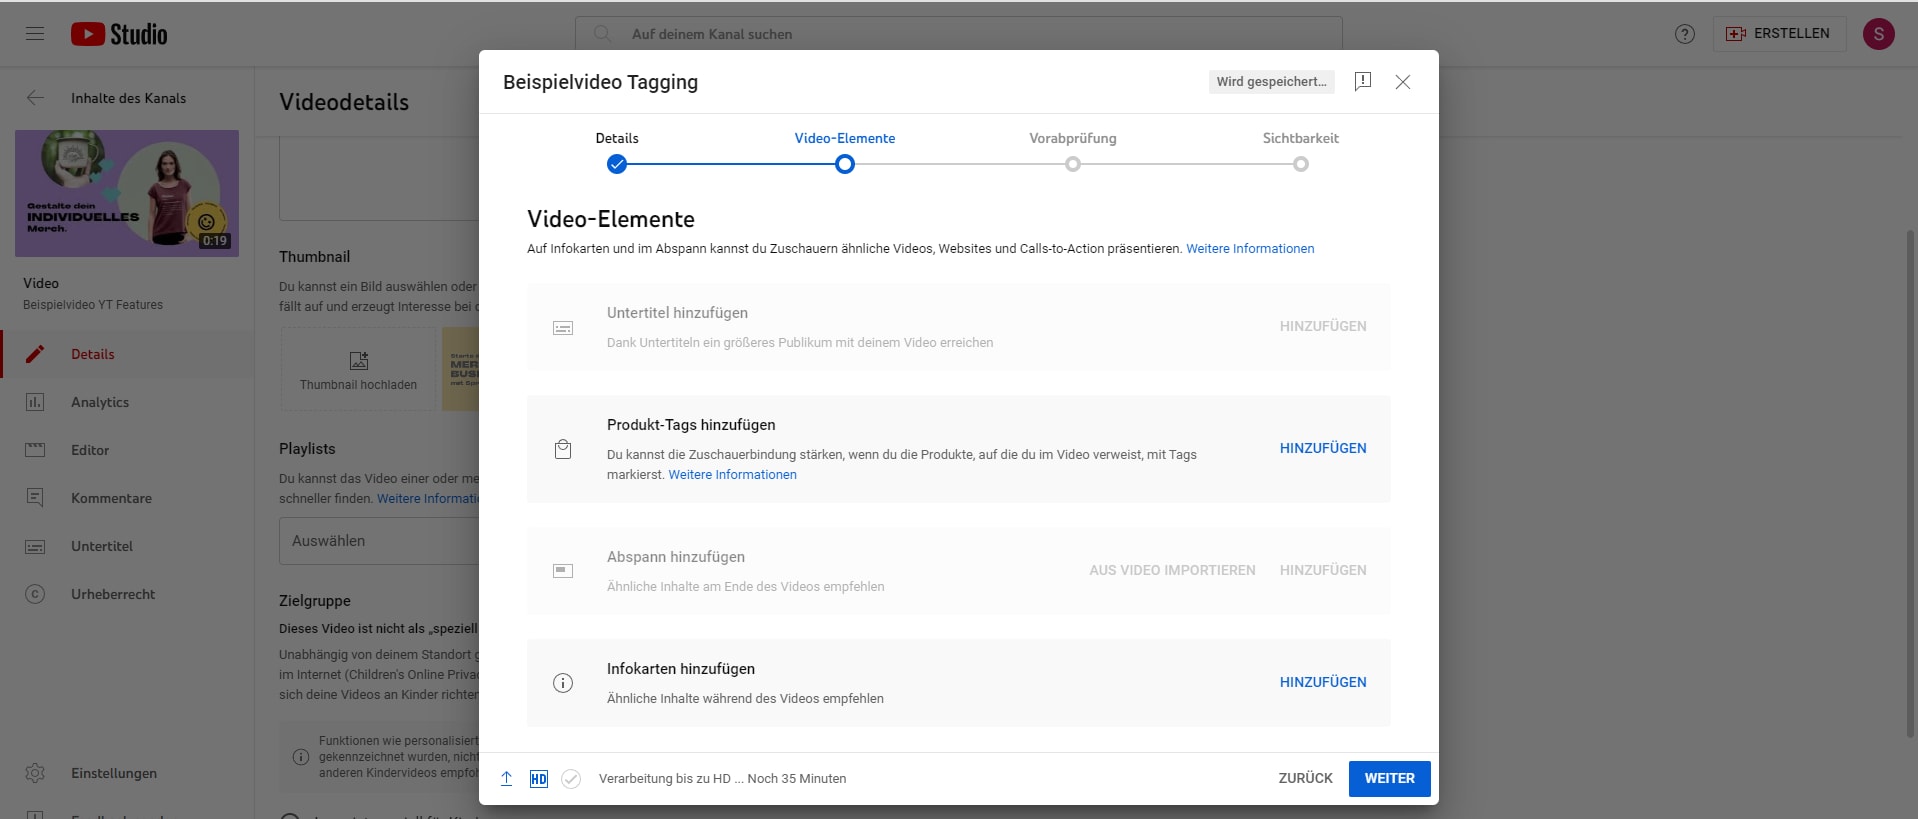Click the Editor clapperboard icon

click(35, 450)
